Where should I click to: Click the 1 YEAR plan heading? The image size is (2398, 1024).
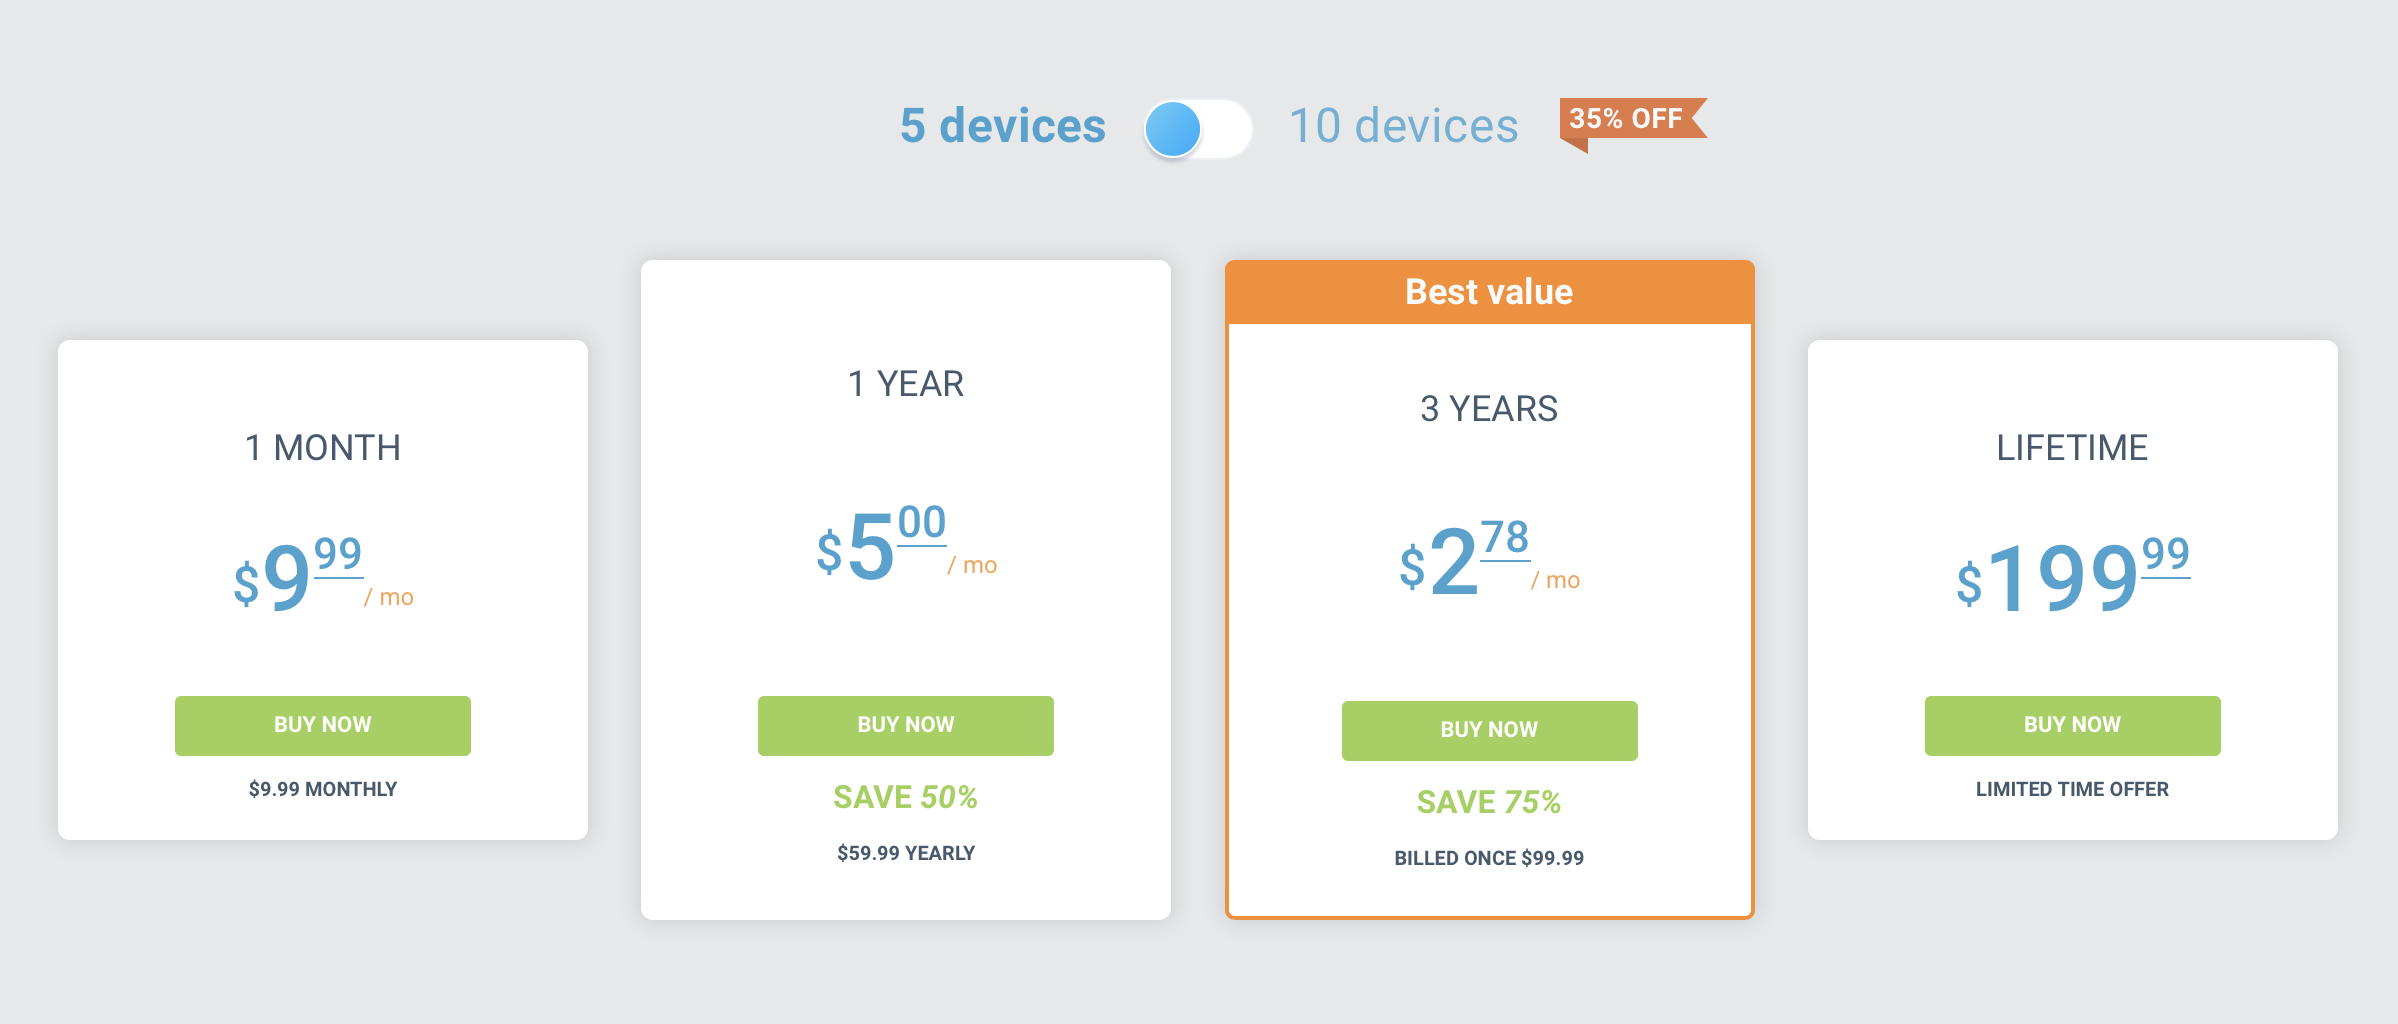pyautogui.click(x=905, y=384)
